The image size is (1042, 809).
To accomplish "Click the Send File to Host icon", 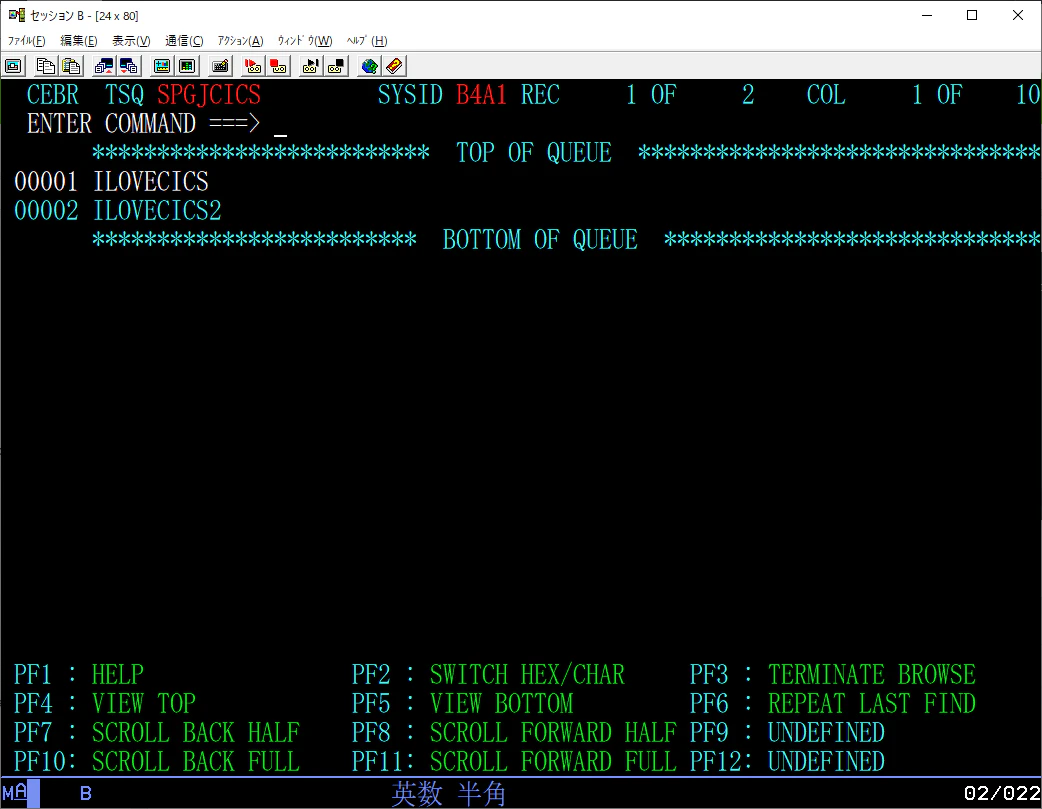I will [104, 66].
